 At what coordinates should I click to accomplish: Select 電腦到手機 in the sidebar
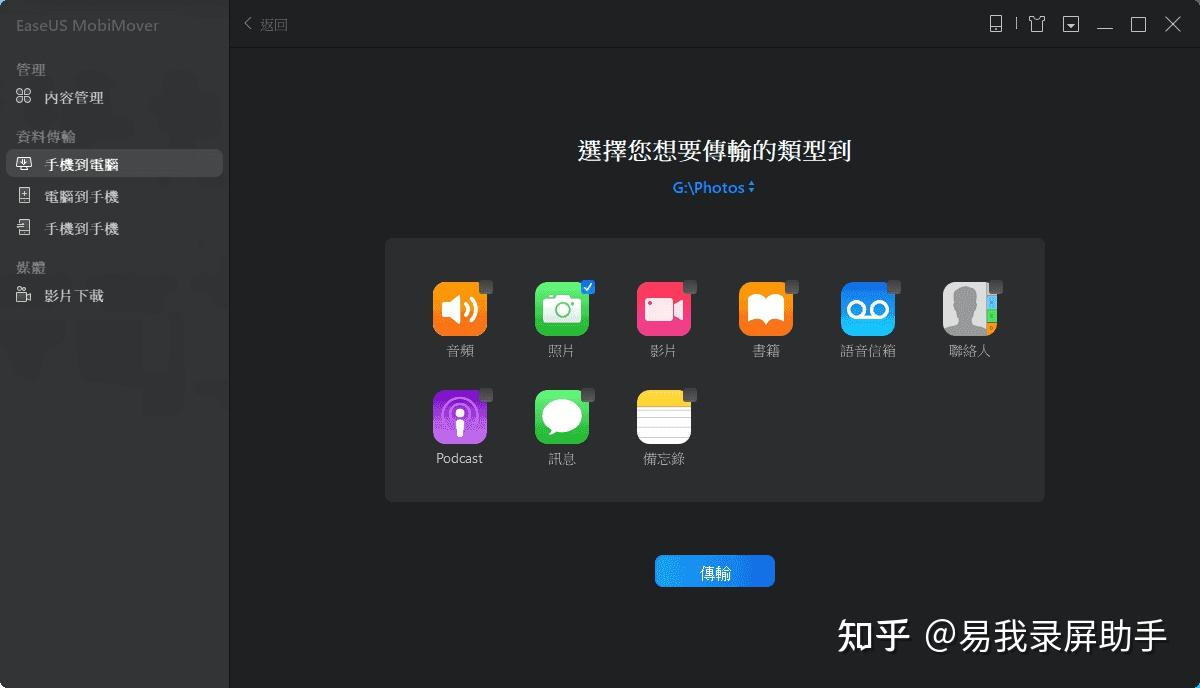pos(114,197)
